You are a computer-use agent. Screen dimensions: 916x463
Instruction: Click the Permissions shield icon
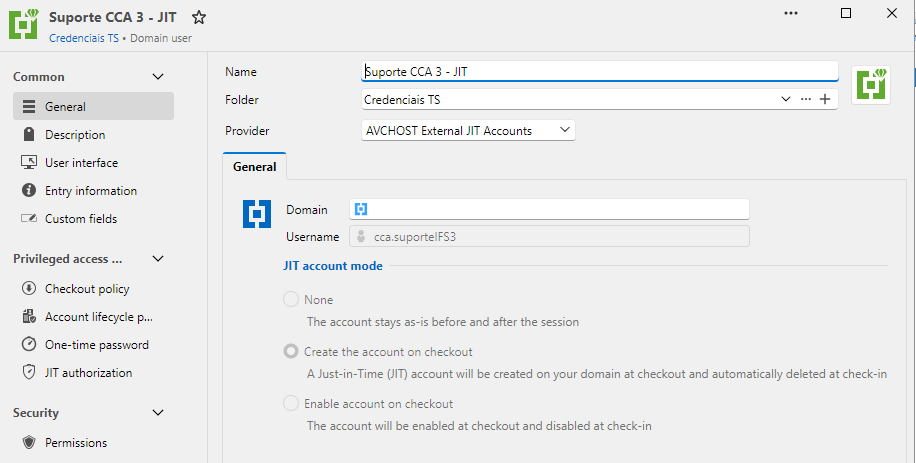29,443
